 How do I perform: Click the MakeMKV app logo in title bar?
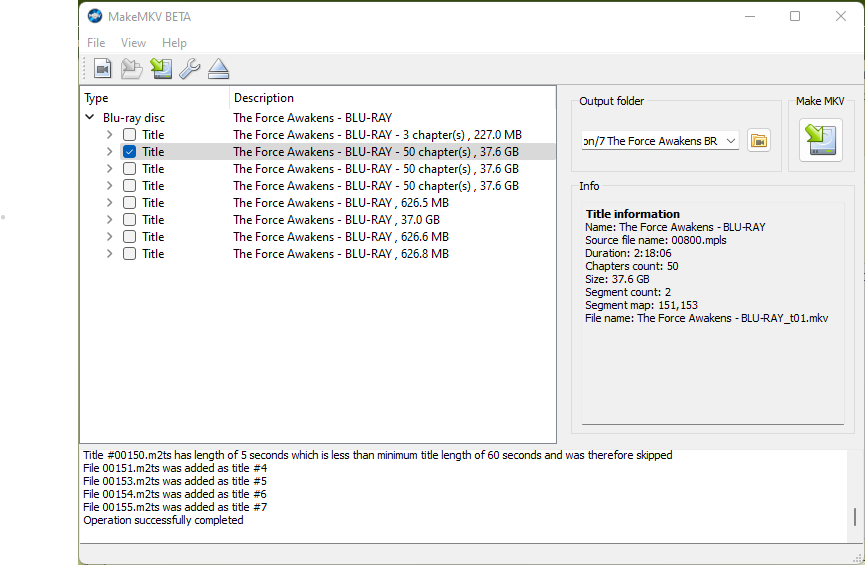click(x=95, y=17)
